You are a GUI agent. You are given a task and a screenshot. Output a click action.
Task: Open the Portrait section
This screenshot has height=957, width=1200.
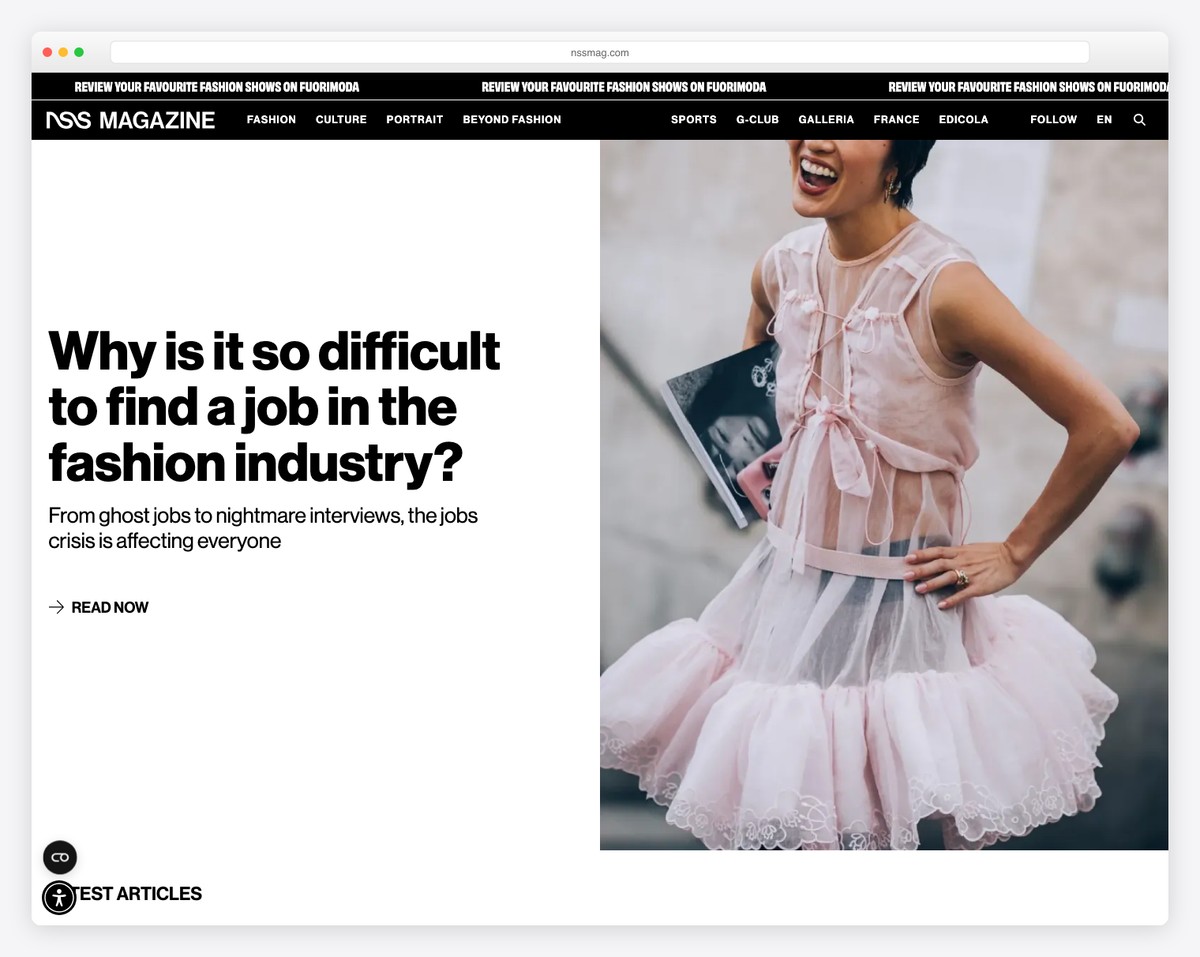(414, 120)
